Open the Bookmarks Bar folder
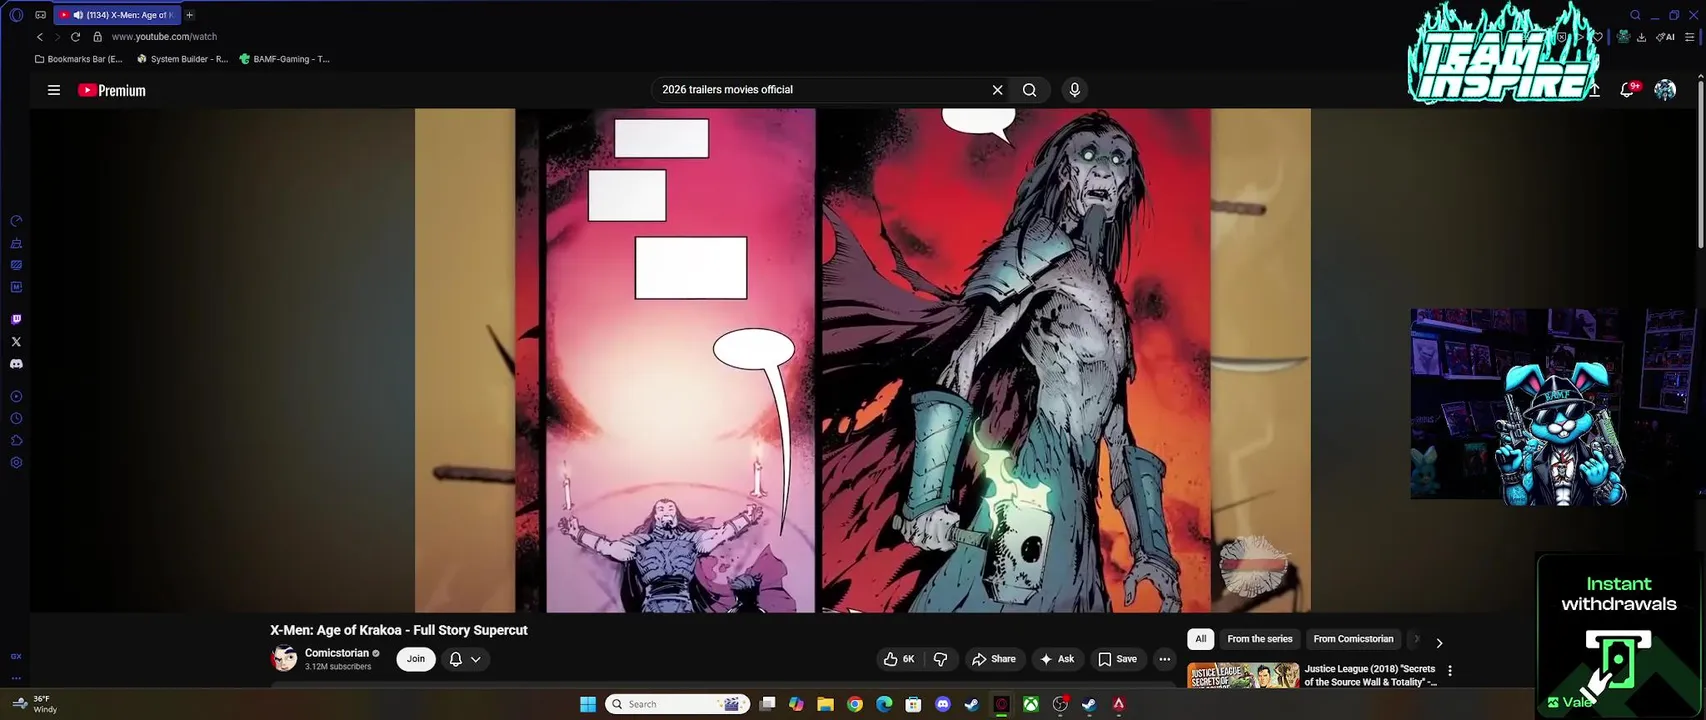Viewport: 1706px width, 720px height. [x=79, y=59]
